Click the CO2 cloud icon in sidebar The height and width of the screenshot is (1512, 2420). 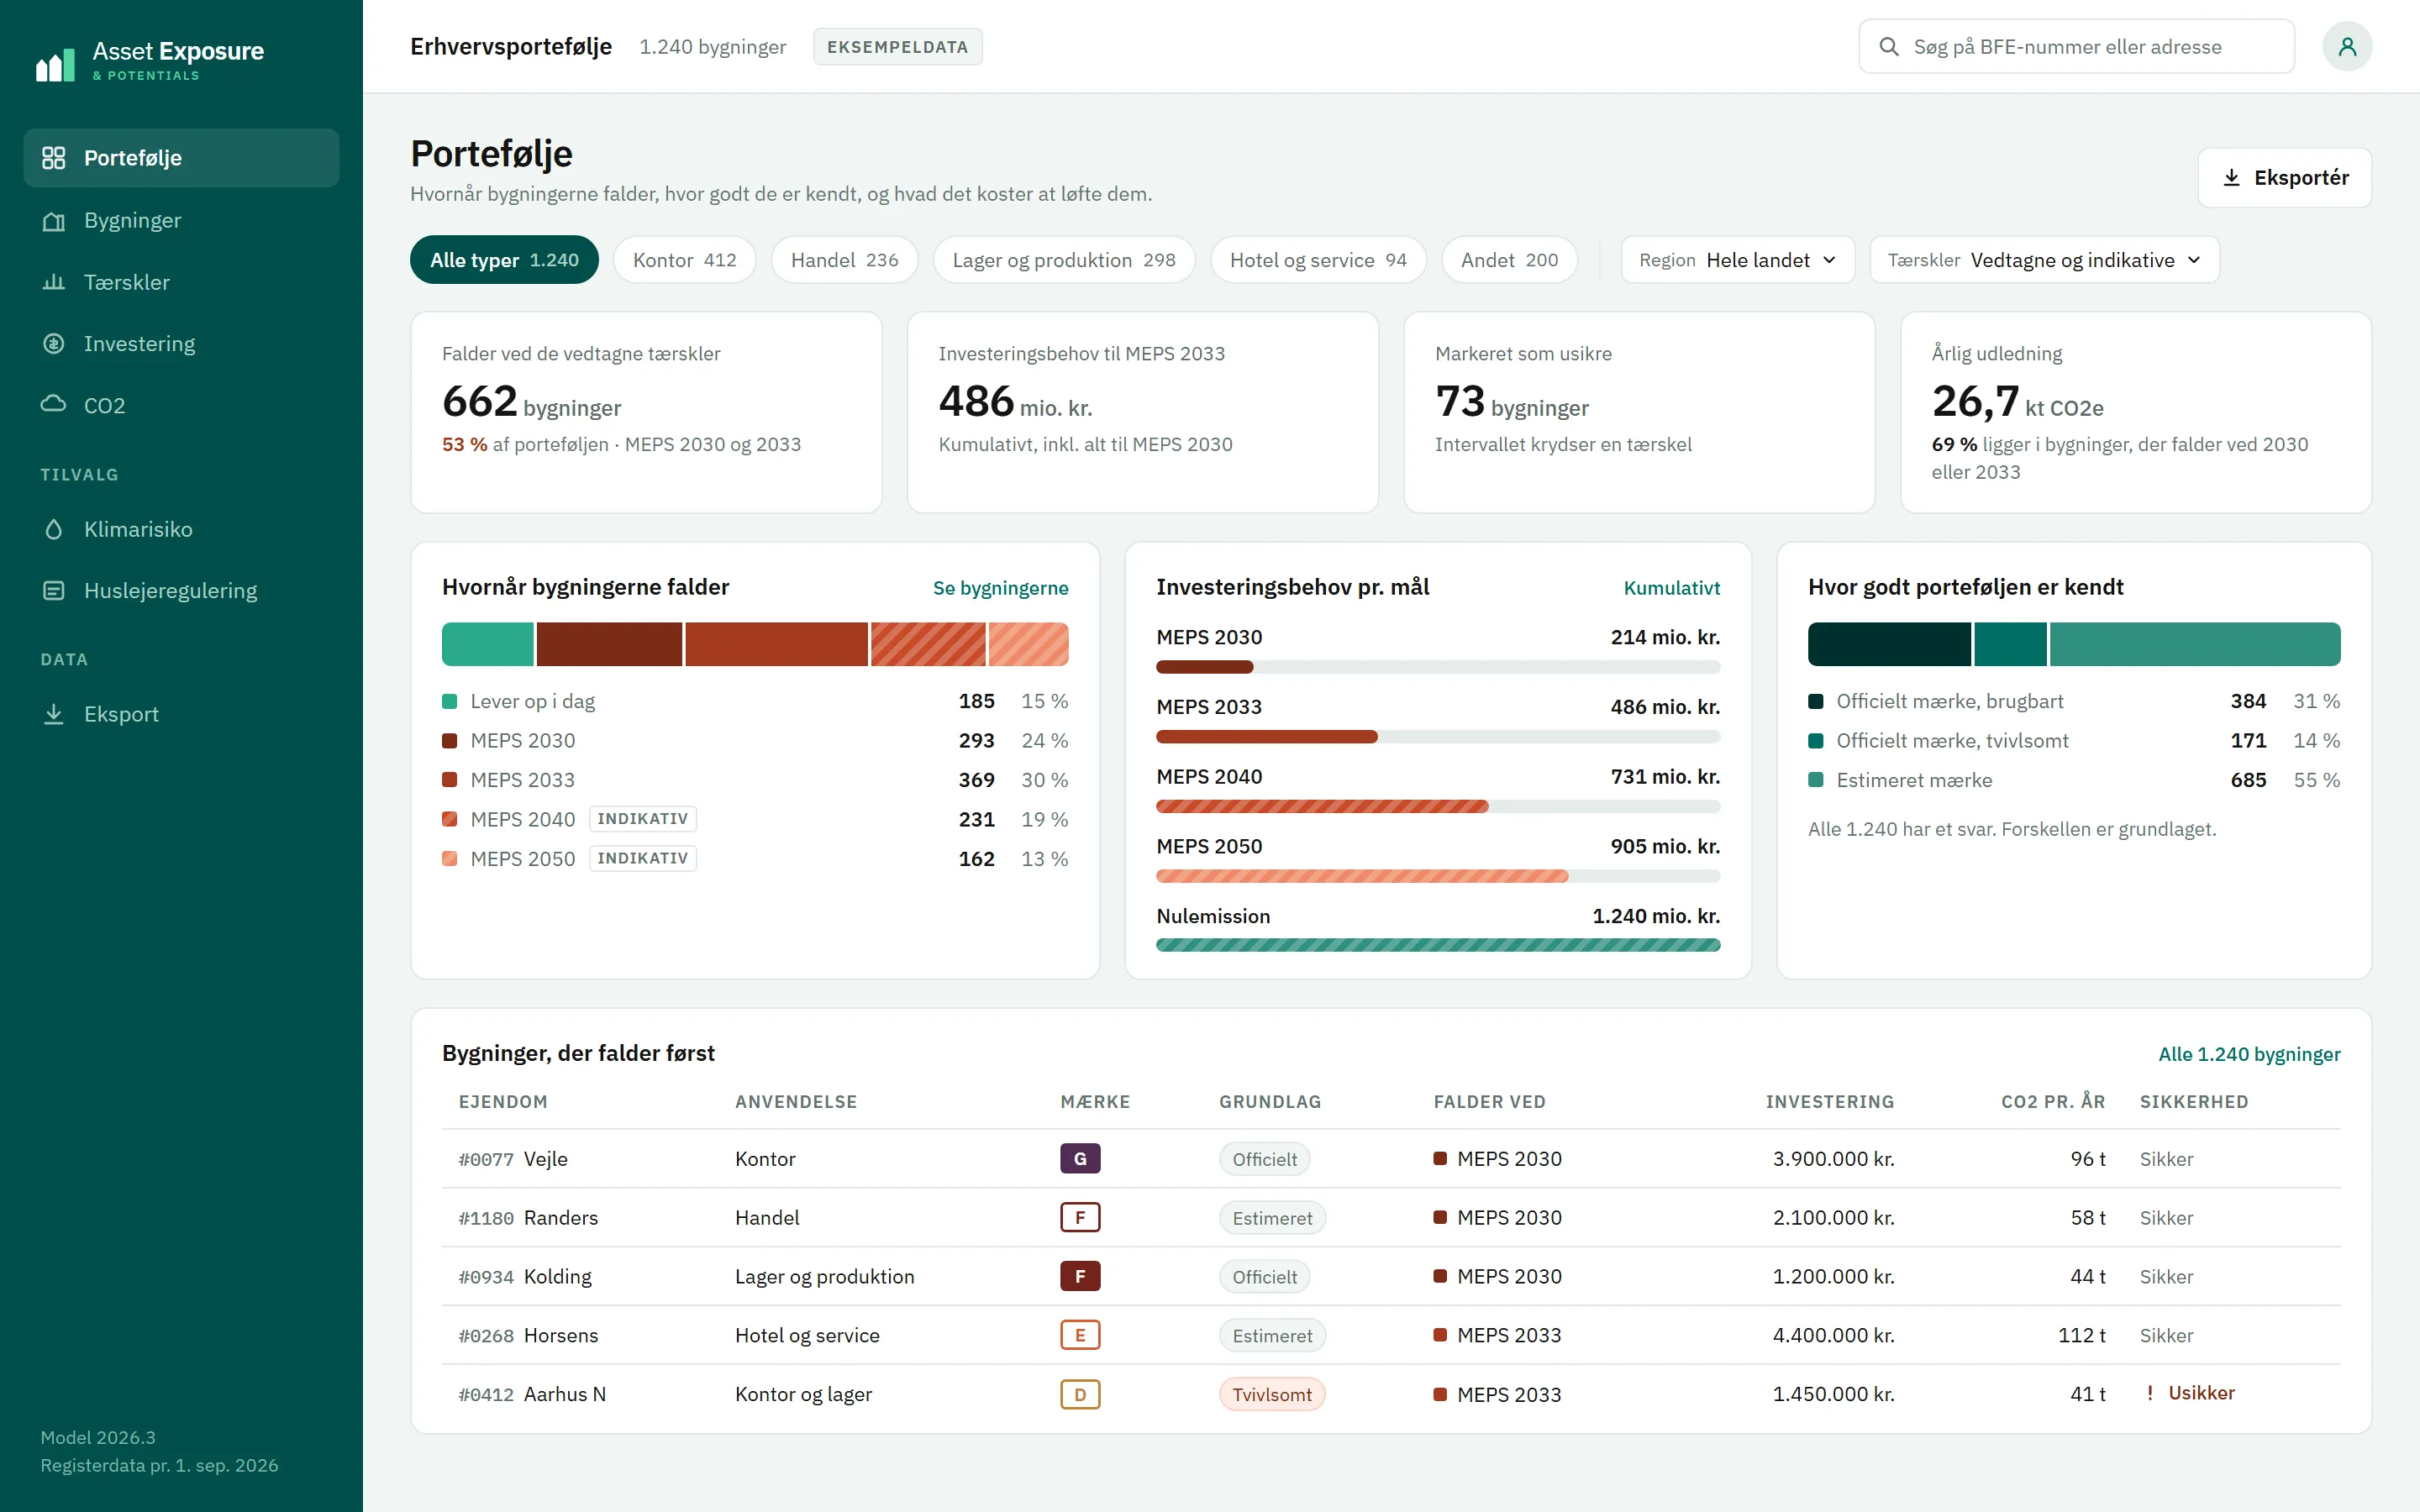pos(54,405)
